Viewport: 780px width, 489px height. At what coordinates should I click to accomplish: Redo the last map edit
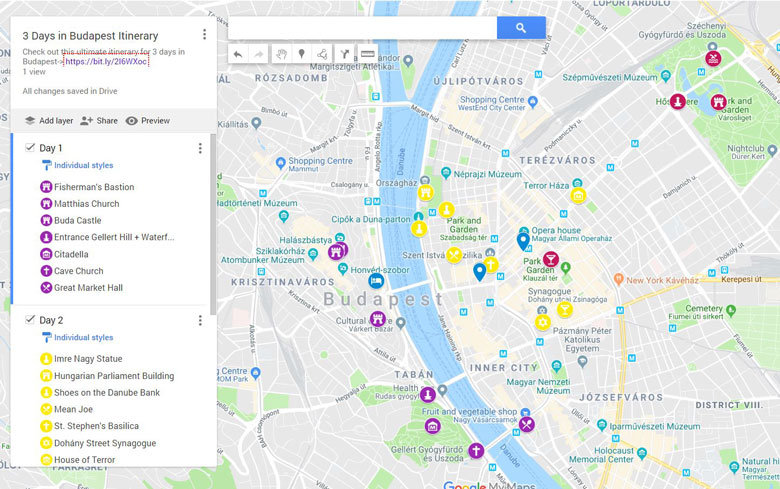tap(259, 54)
